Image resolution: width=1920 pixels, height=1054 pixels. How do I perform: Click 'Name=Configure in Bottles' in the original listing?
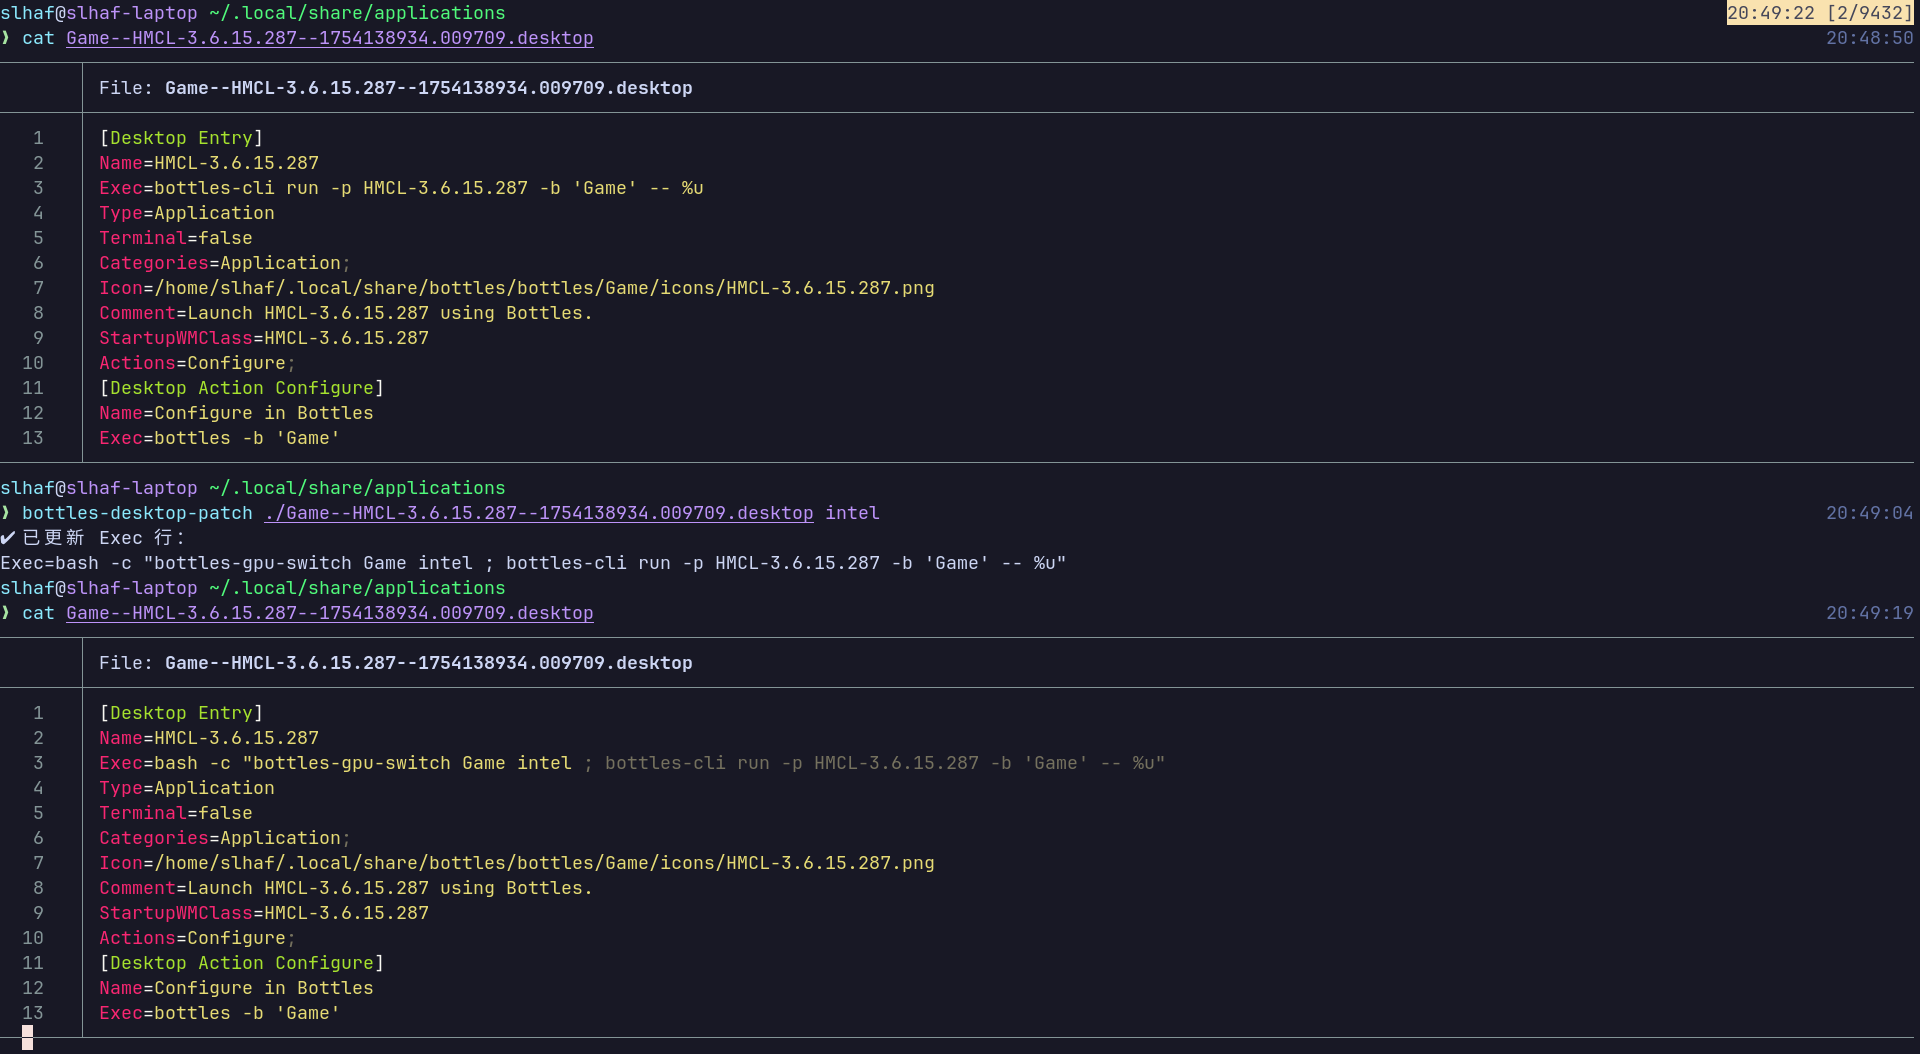click(x=236, y=413)
